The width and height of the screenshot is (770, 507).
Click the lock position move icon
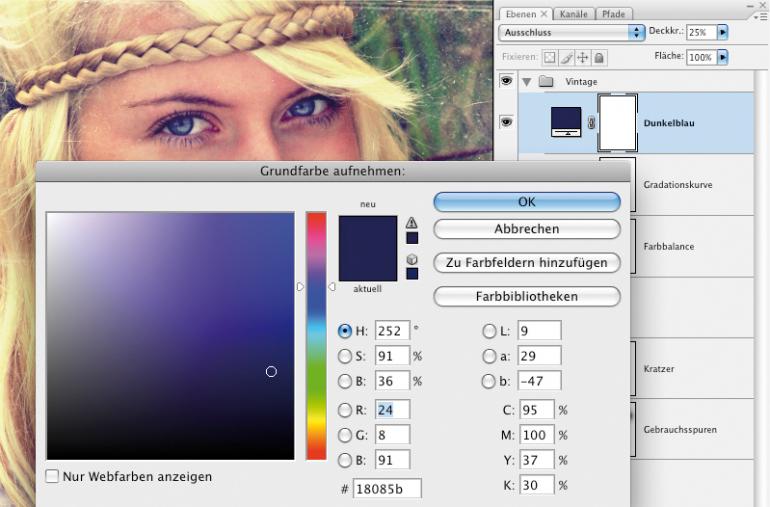point(582,58)
